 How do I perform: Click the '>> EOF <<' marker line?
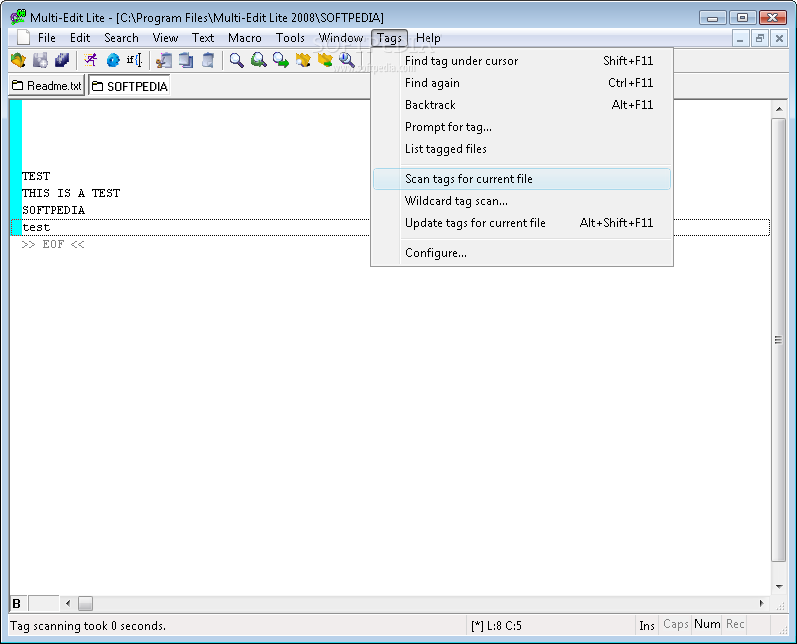click(x=53, y=244)
